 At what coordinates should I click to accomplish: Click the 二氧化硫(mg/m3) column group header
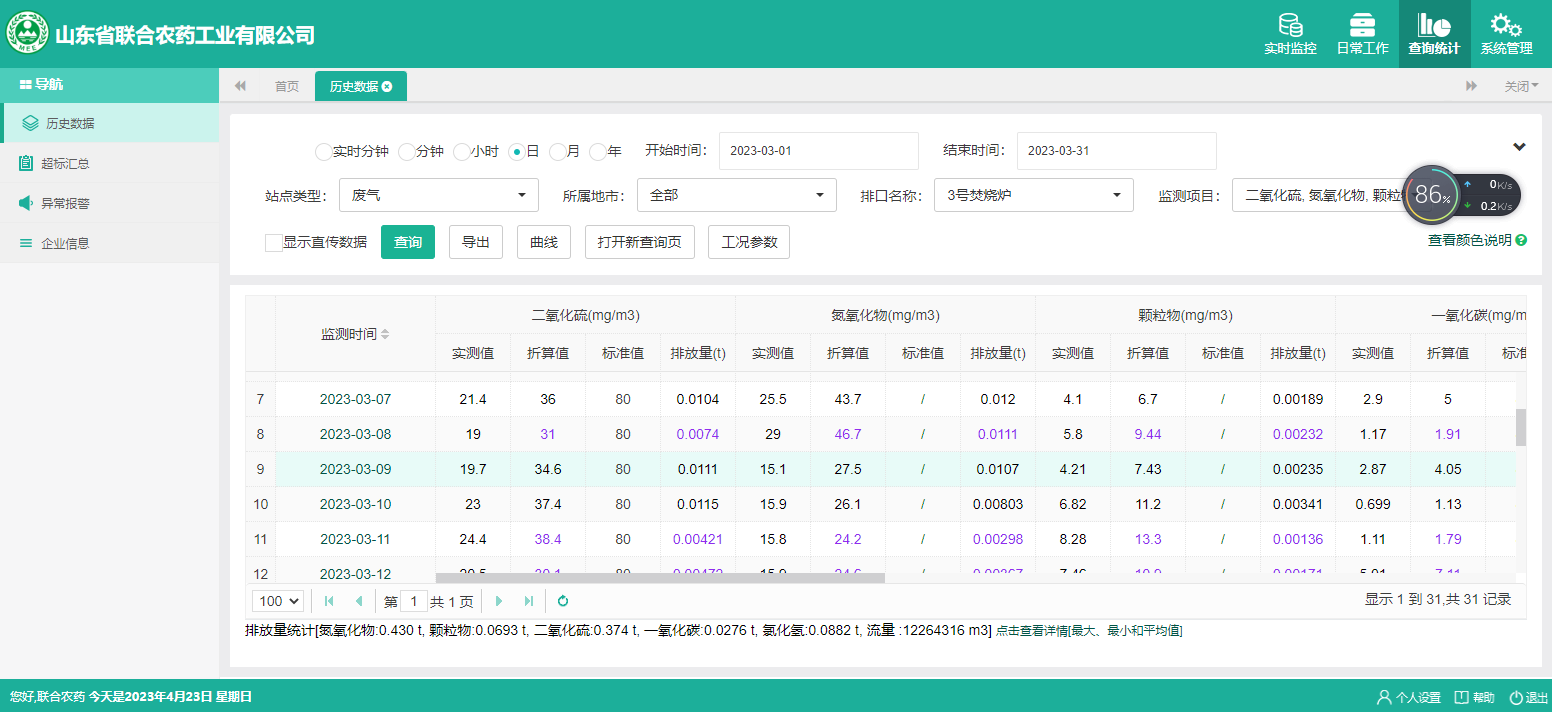coord(585,315)
